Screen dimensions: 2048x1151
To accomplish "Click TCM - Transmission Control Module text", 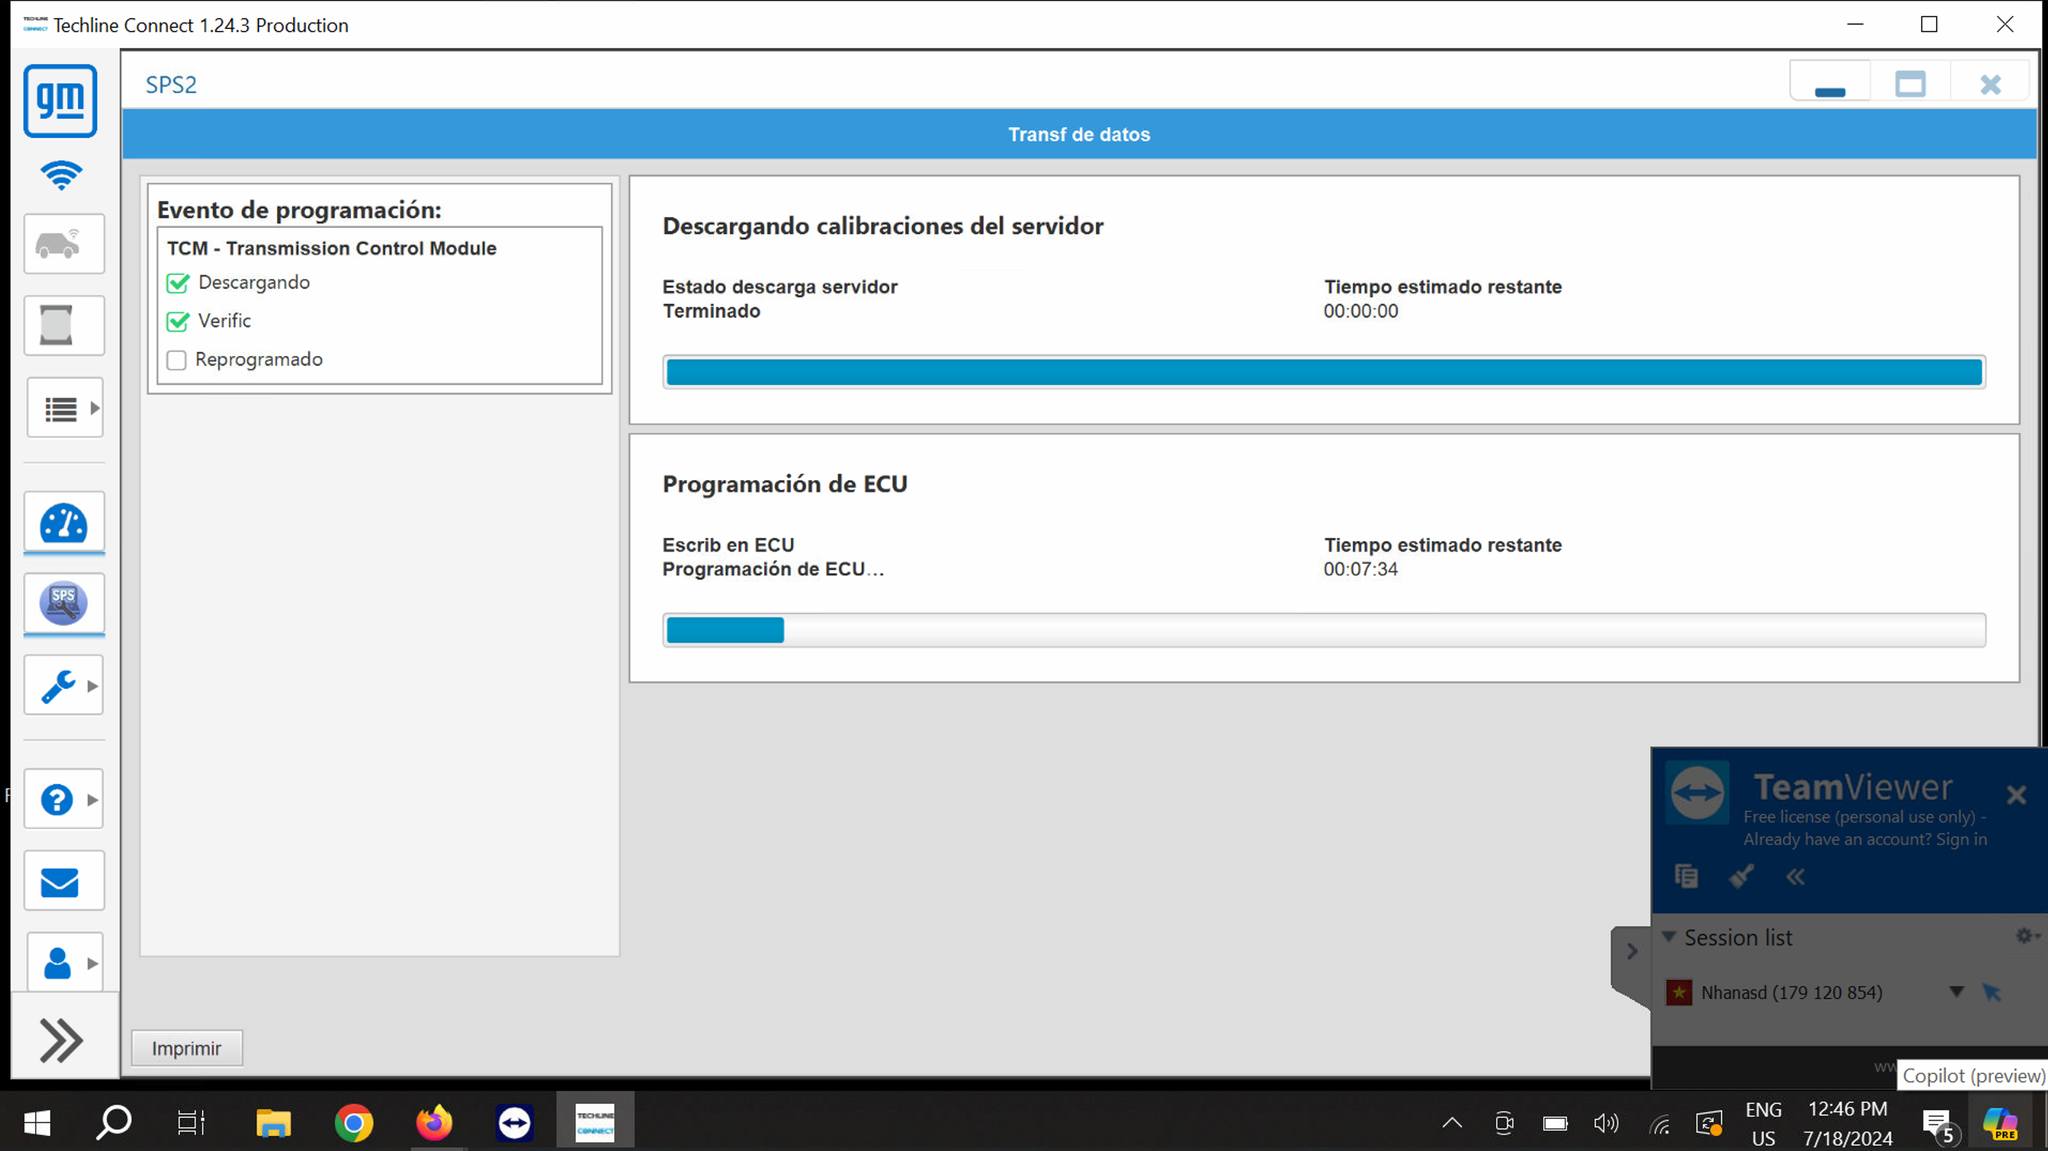I will [332, 248].
